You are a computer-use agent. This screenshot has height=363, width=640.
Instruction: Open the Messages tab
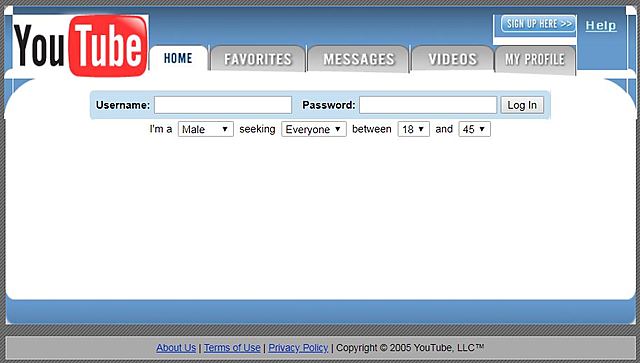click(x=358, y=59)
